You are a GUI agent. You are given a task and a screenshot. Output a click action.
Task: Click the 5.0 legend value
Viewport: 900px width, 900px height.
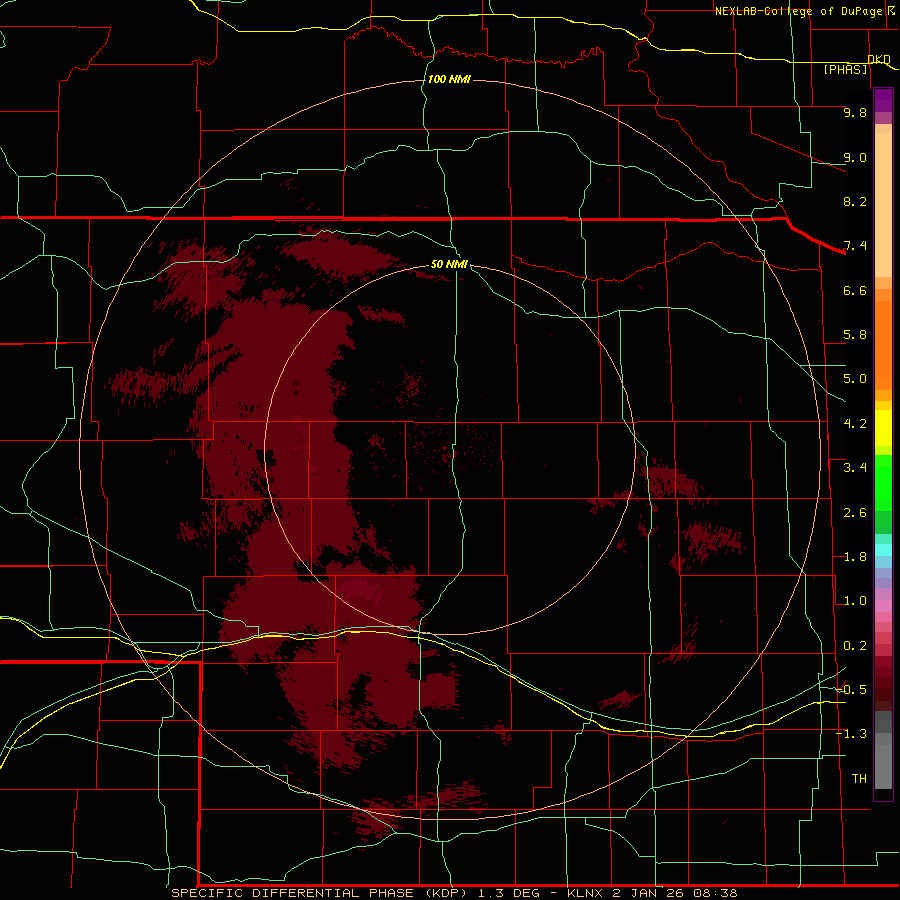(855, 379)
